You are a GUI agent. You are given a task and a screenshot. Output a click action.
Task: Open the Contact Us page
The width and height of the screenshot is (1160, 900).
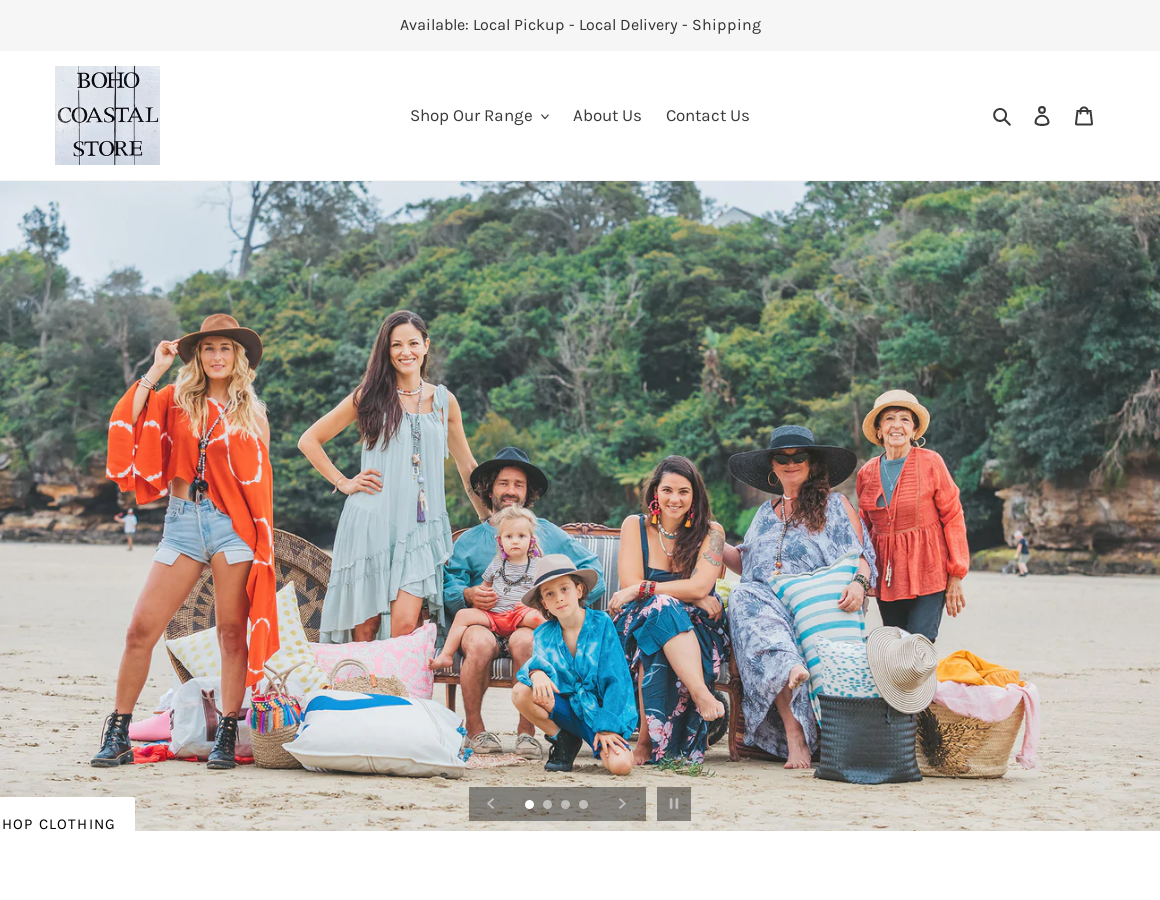click(x=707, y=116)
